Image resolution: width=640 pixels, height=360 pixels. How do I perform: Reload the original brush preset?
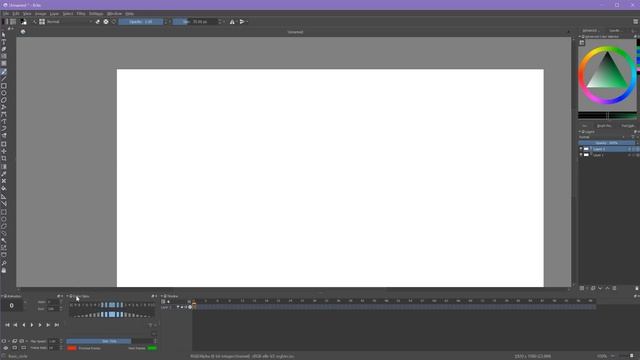[x=114, y=22]
